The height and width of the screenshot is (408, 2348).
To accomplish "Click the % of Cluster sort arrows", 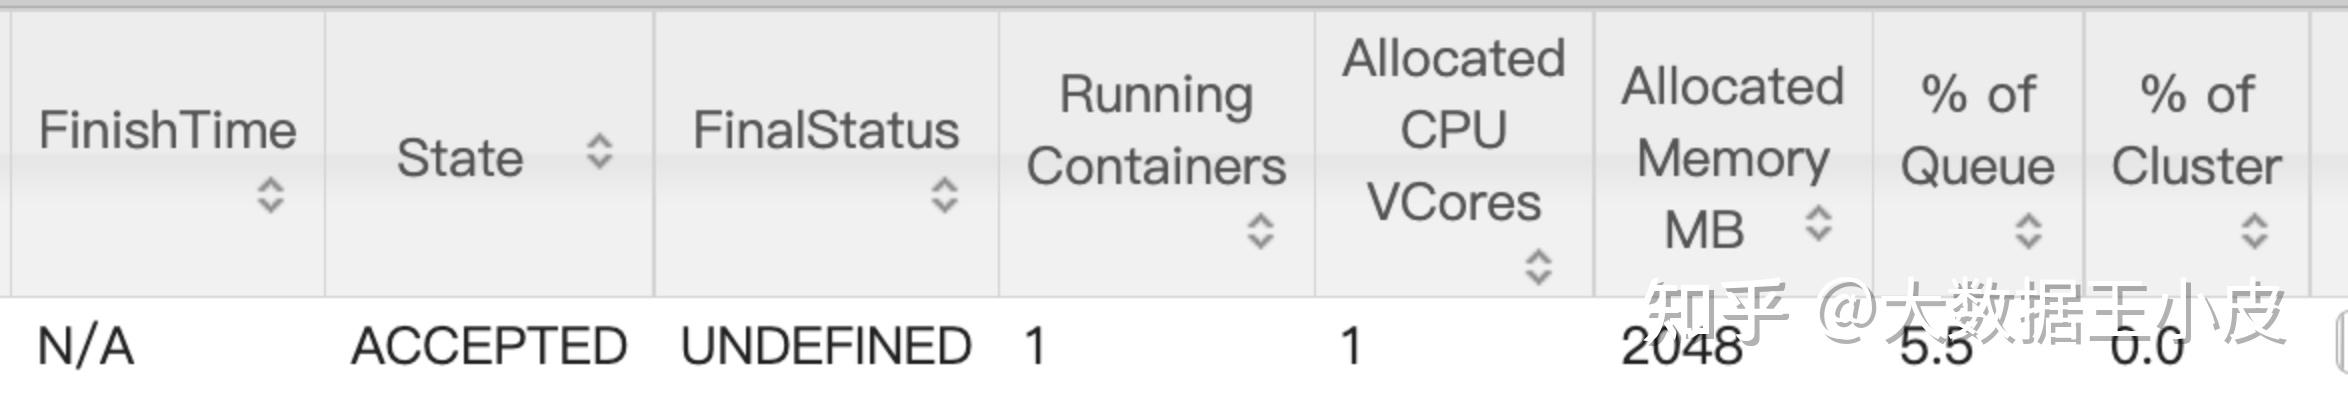I will [2254, 231].
